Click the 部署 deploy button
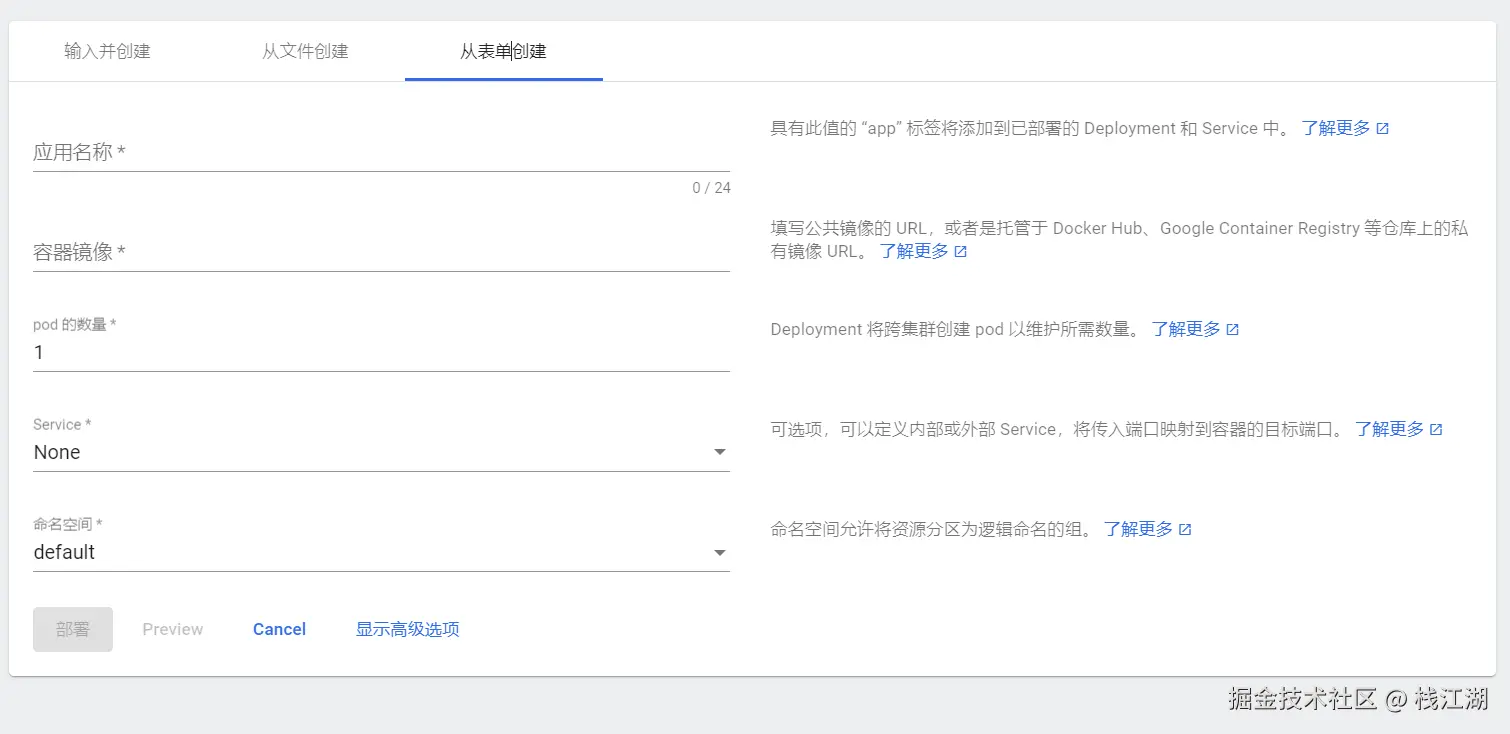 [73, 629]
